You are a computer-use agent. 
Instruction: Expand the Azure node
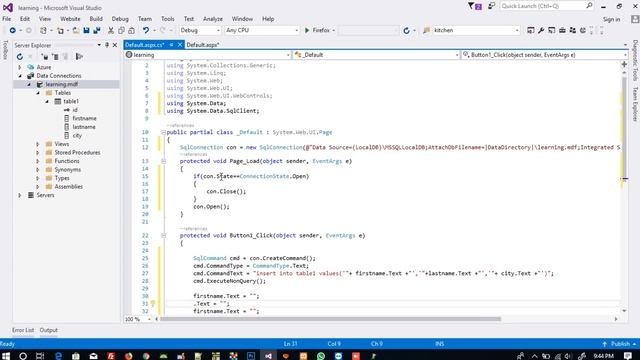[20, 67]
